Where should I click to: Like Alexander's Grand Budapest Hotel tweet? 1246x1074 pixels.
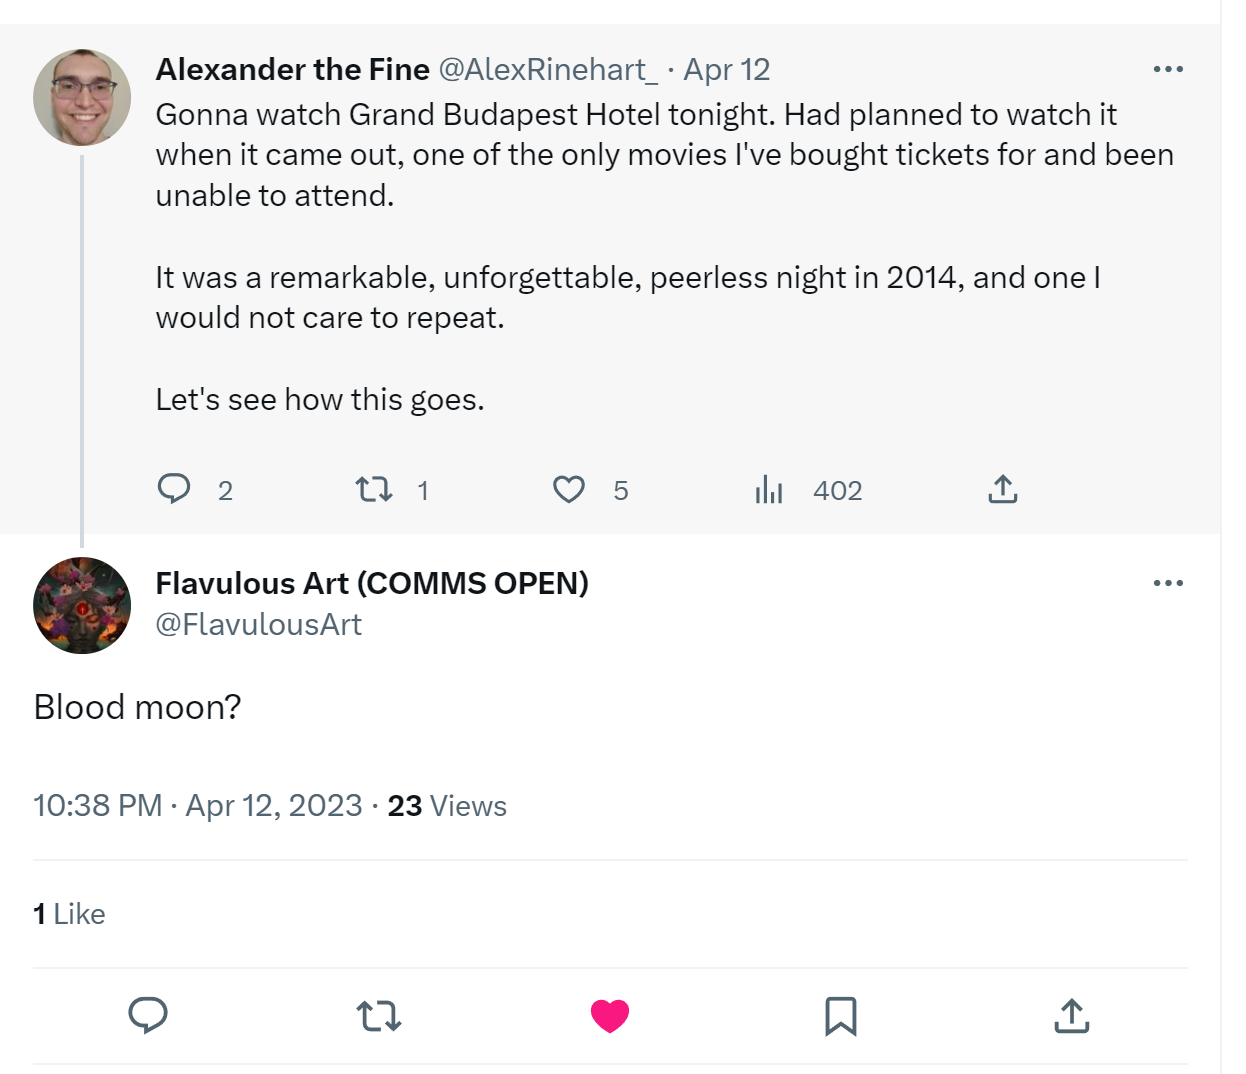point(569,489)
